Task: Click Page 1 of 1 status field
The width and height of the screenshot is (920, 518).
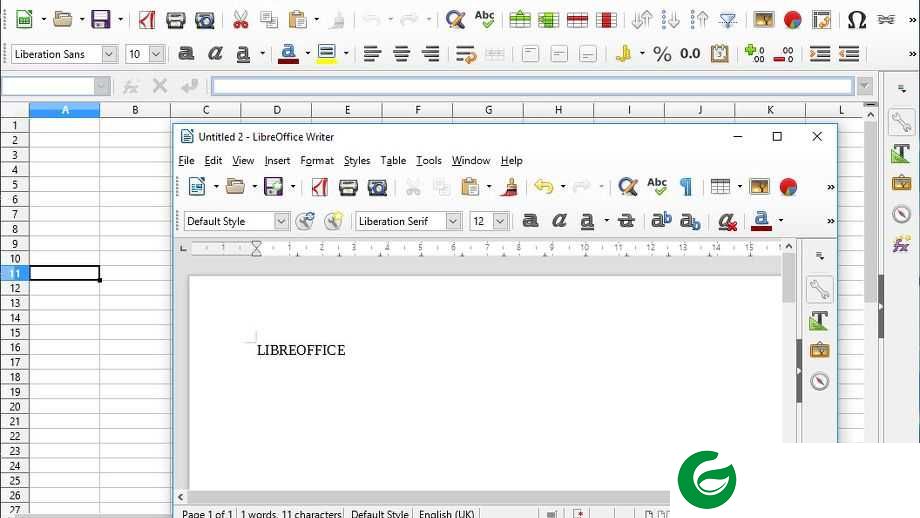Action: click(207, 513)
